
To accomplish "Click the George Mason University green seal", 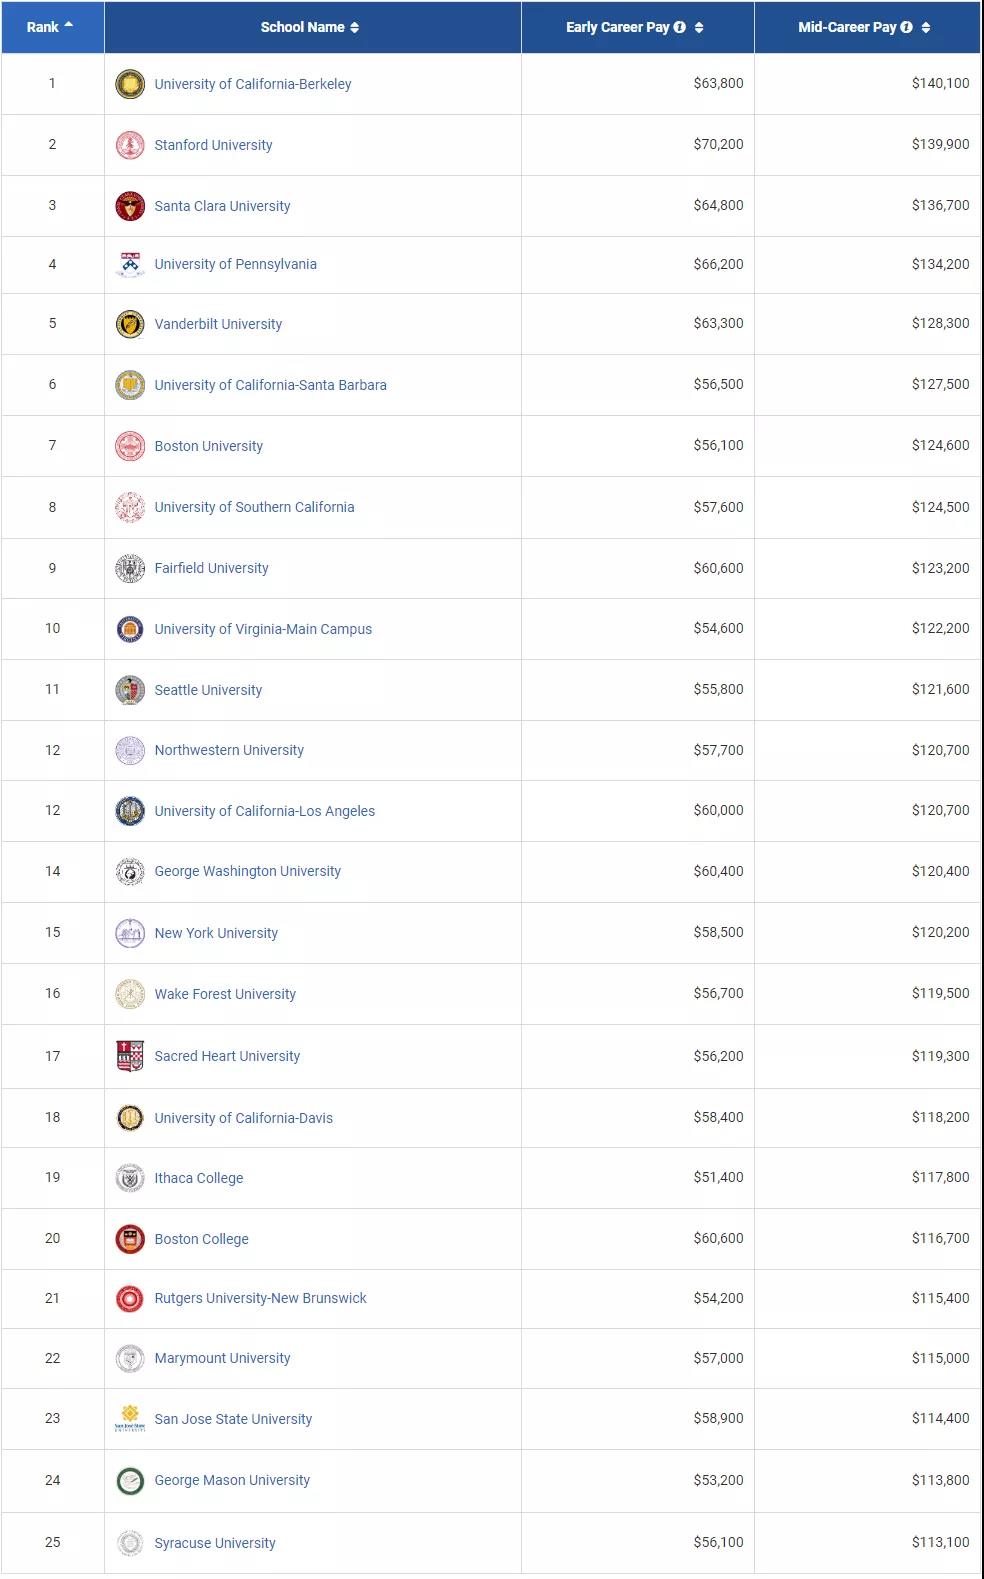I will tap(130, 1480).
